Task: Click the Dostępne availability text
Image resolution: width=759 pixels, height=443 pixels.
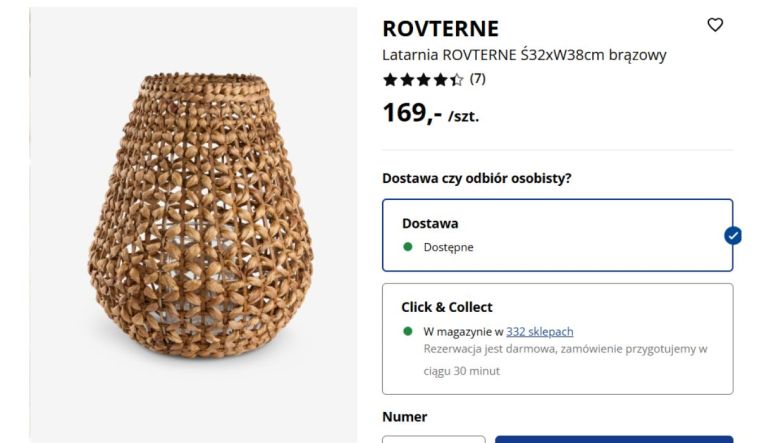Action: pos(448,247)
